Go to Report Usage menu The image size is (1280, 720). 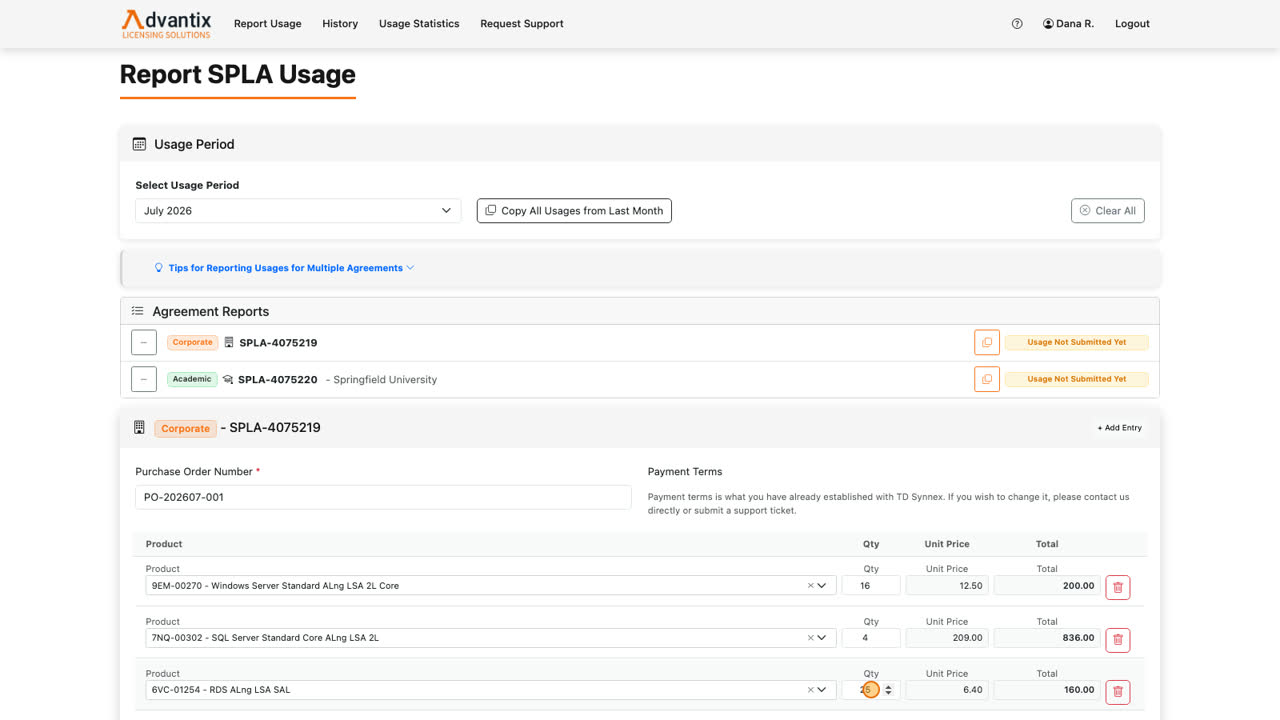pyautogui.click(x=267, y=24)
